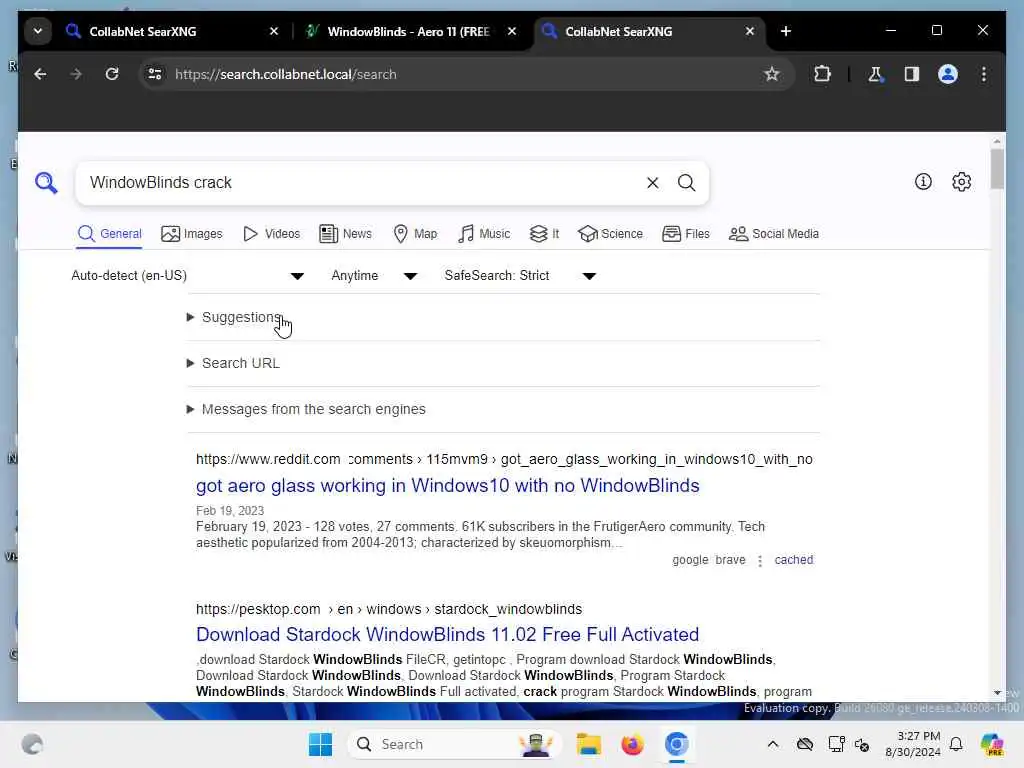Select the Music search category
The width and height of the screenshot is (1024, 768).
484,234
